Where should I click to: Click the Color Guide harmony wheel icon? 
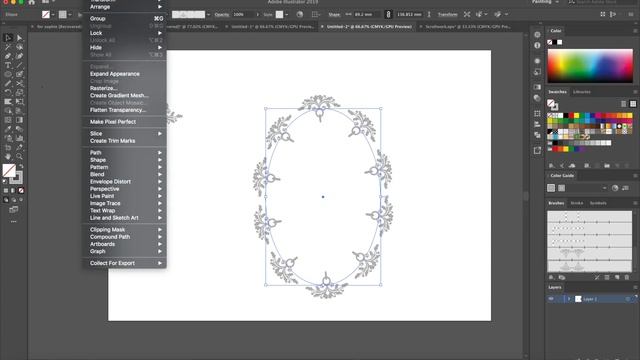click(615, 188)
